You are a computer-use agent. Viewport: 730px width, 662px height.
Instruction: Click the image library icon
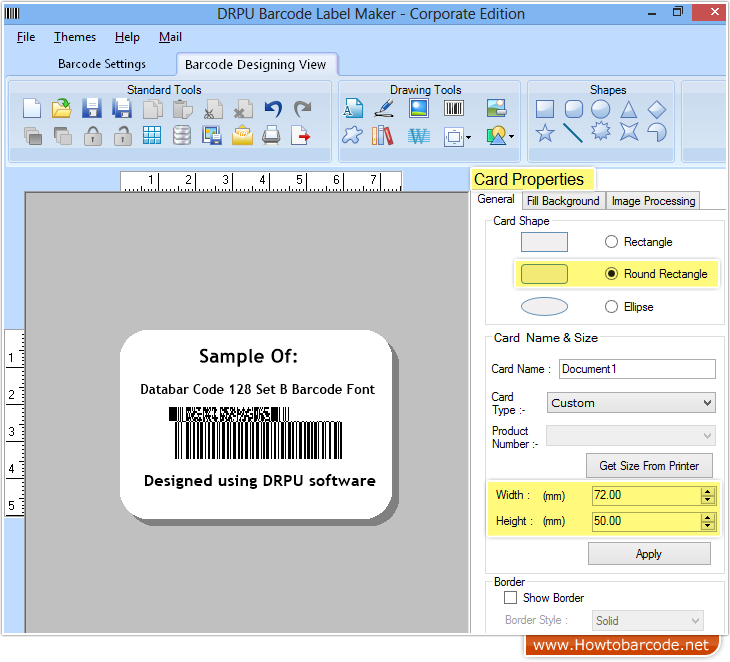click(496, 108)
